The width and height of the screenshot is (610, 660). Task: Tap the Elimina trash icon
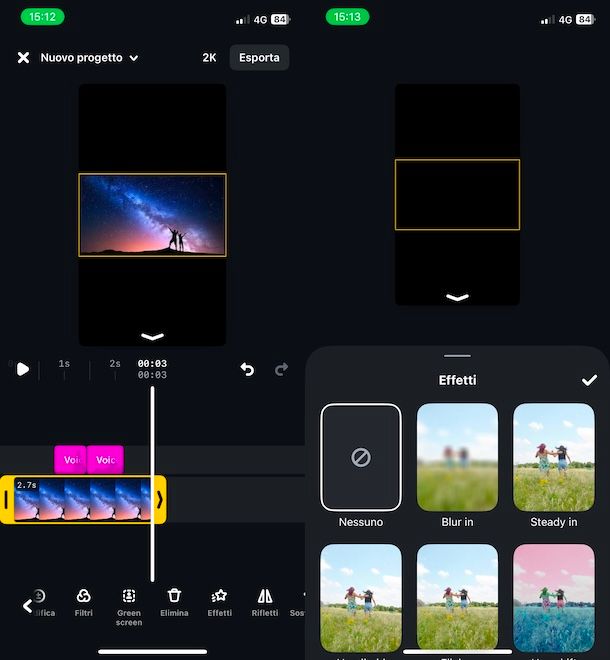click(174, 601)
